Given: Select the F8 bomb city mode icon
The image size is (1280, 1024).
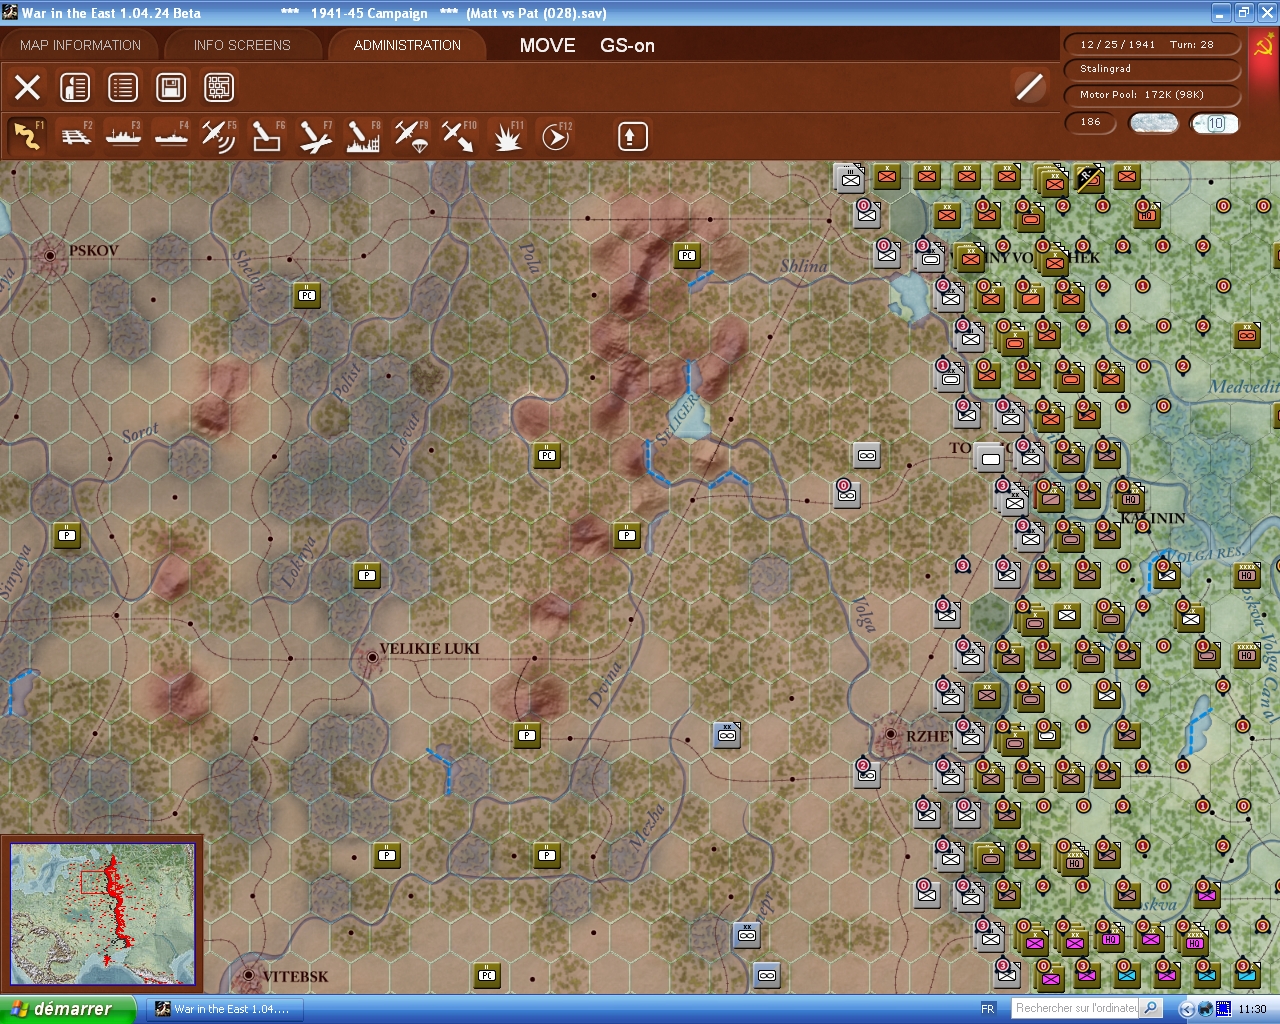Looking at the screenshot, I should tap(363, 136).
